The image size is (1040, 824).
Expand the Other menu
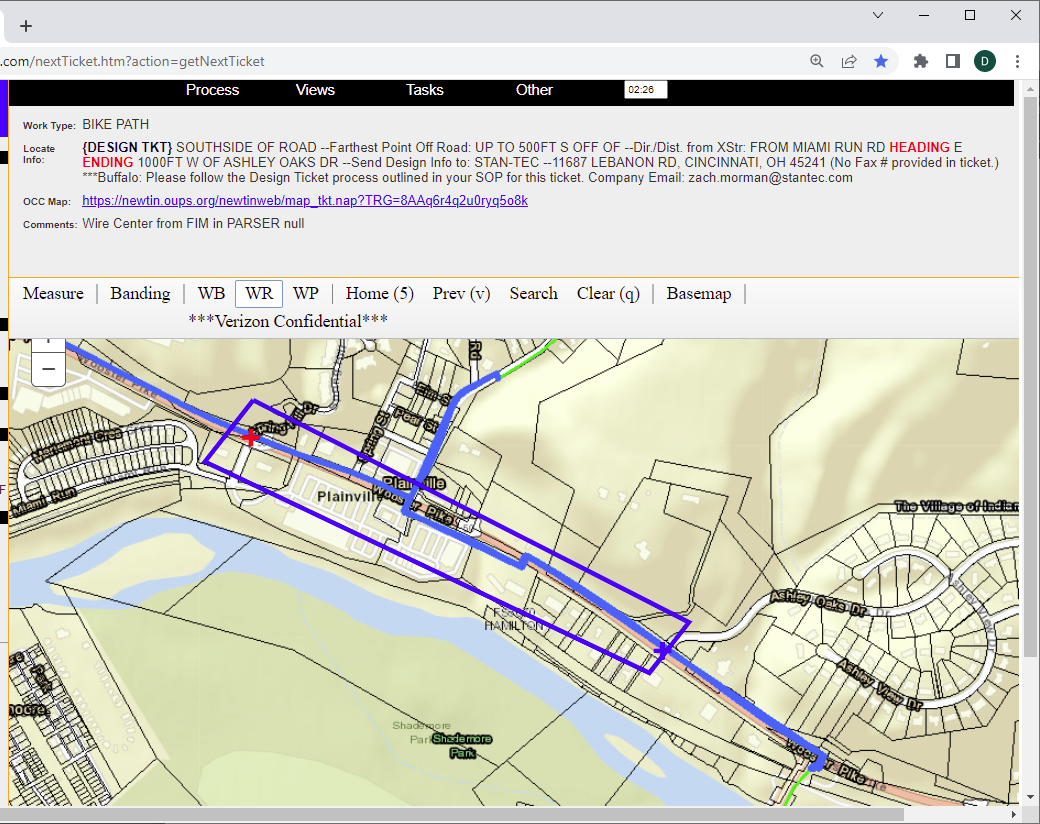(534, 90)
